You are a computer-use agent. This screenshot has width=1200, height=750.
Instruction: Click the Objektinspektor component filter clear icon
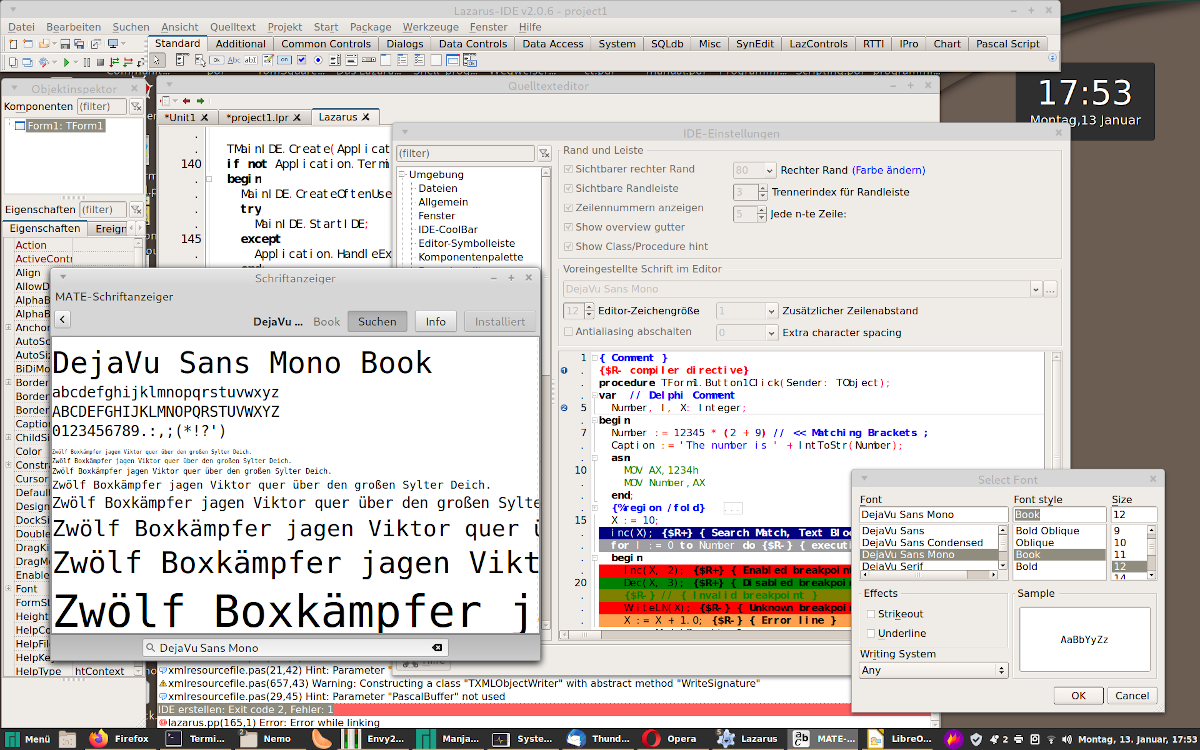(136, 107)
